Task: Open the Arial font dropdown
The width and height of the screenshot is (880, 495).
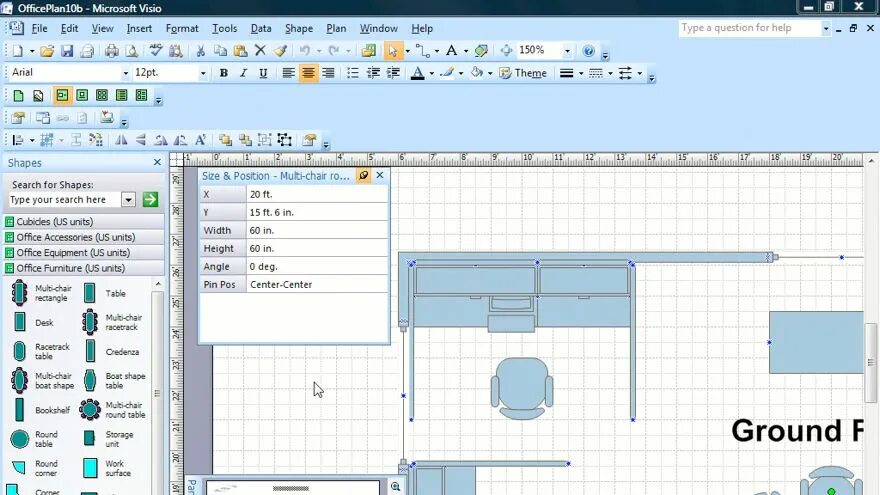Action: pos(125,73)
